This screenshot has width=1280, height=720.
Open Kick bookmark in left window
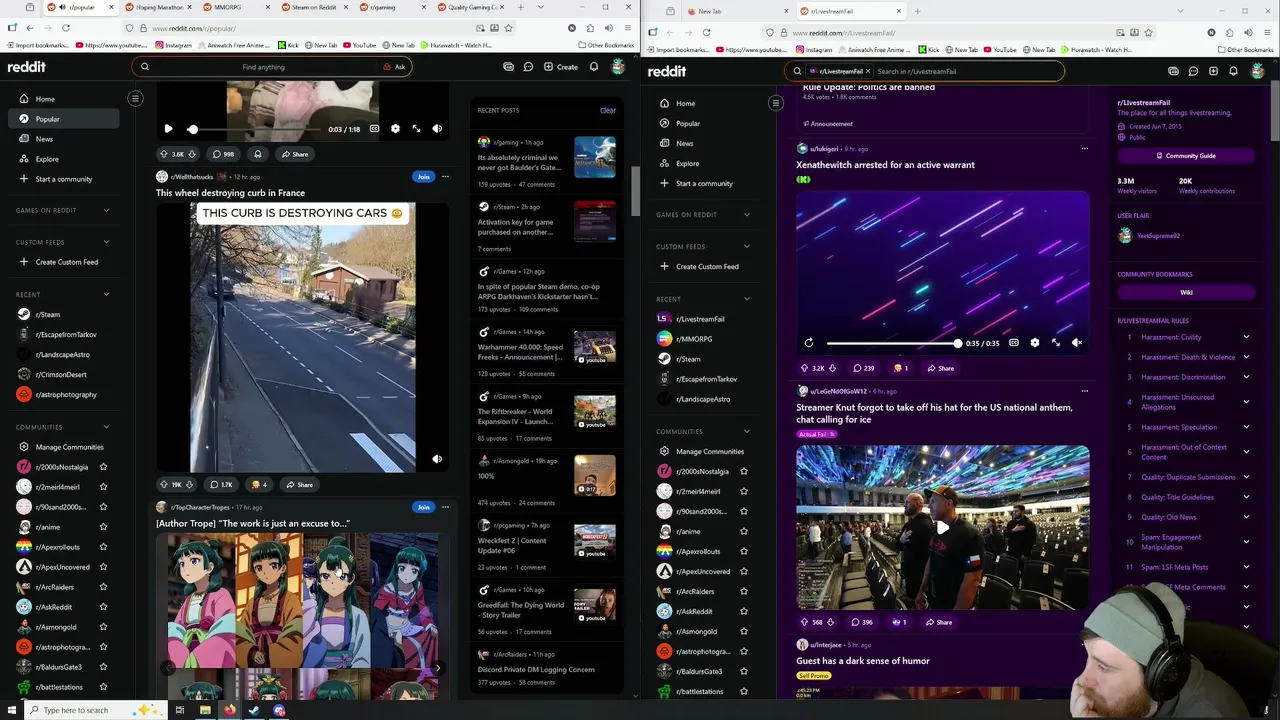pos(289,45)
